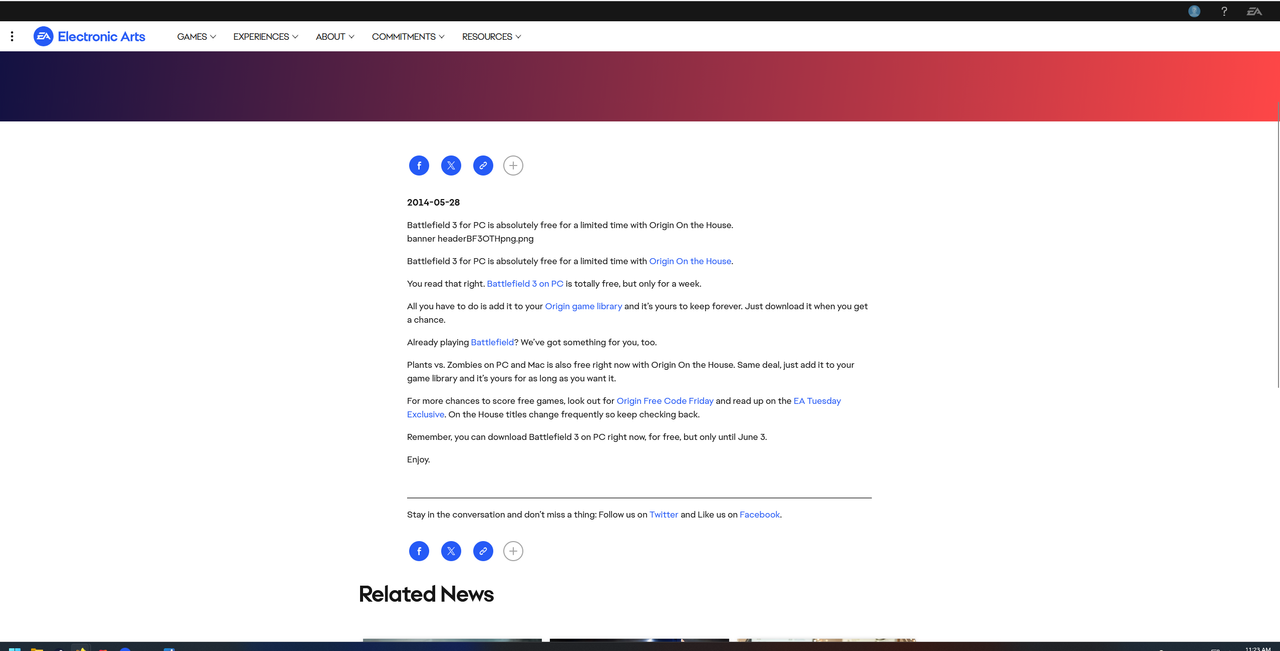
Task: Expand the About menu
Action: tap(335, 36)
